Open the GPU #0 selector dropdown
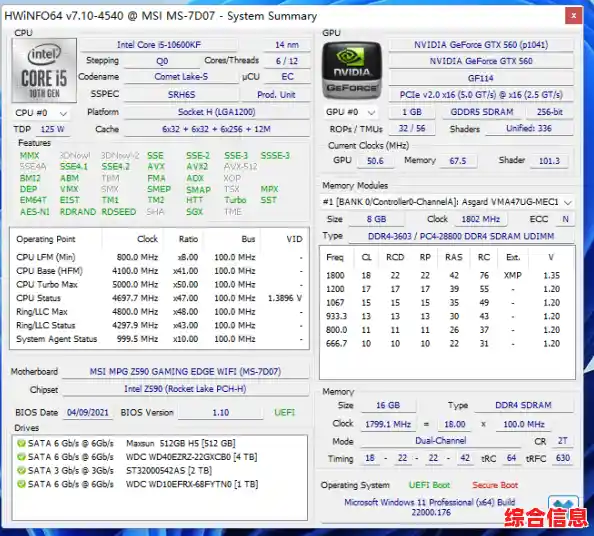The height and width of the screenshot is (536, 594). point(350,112)
